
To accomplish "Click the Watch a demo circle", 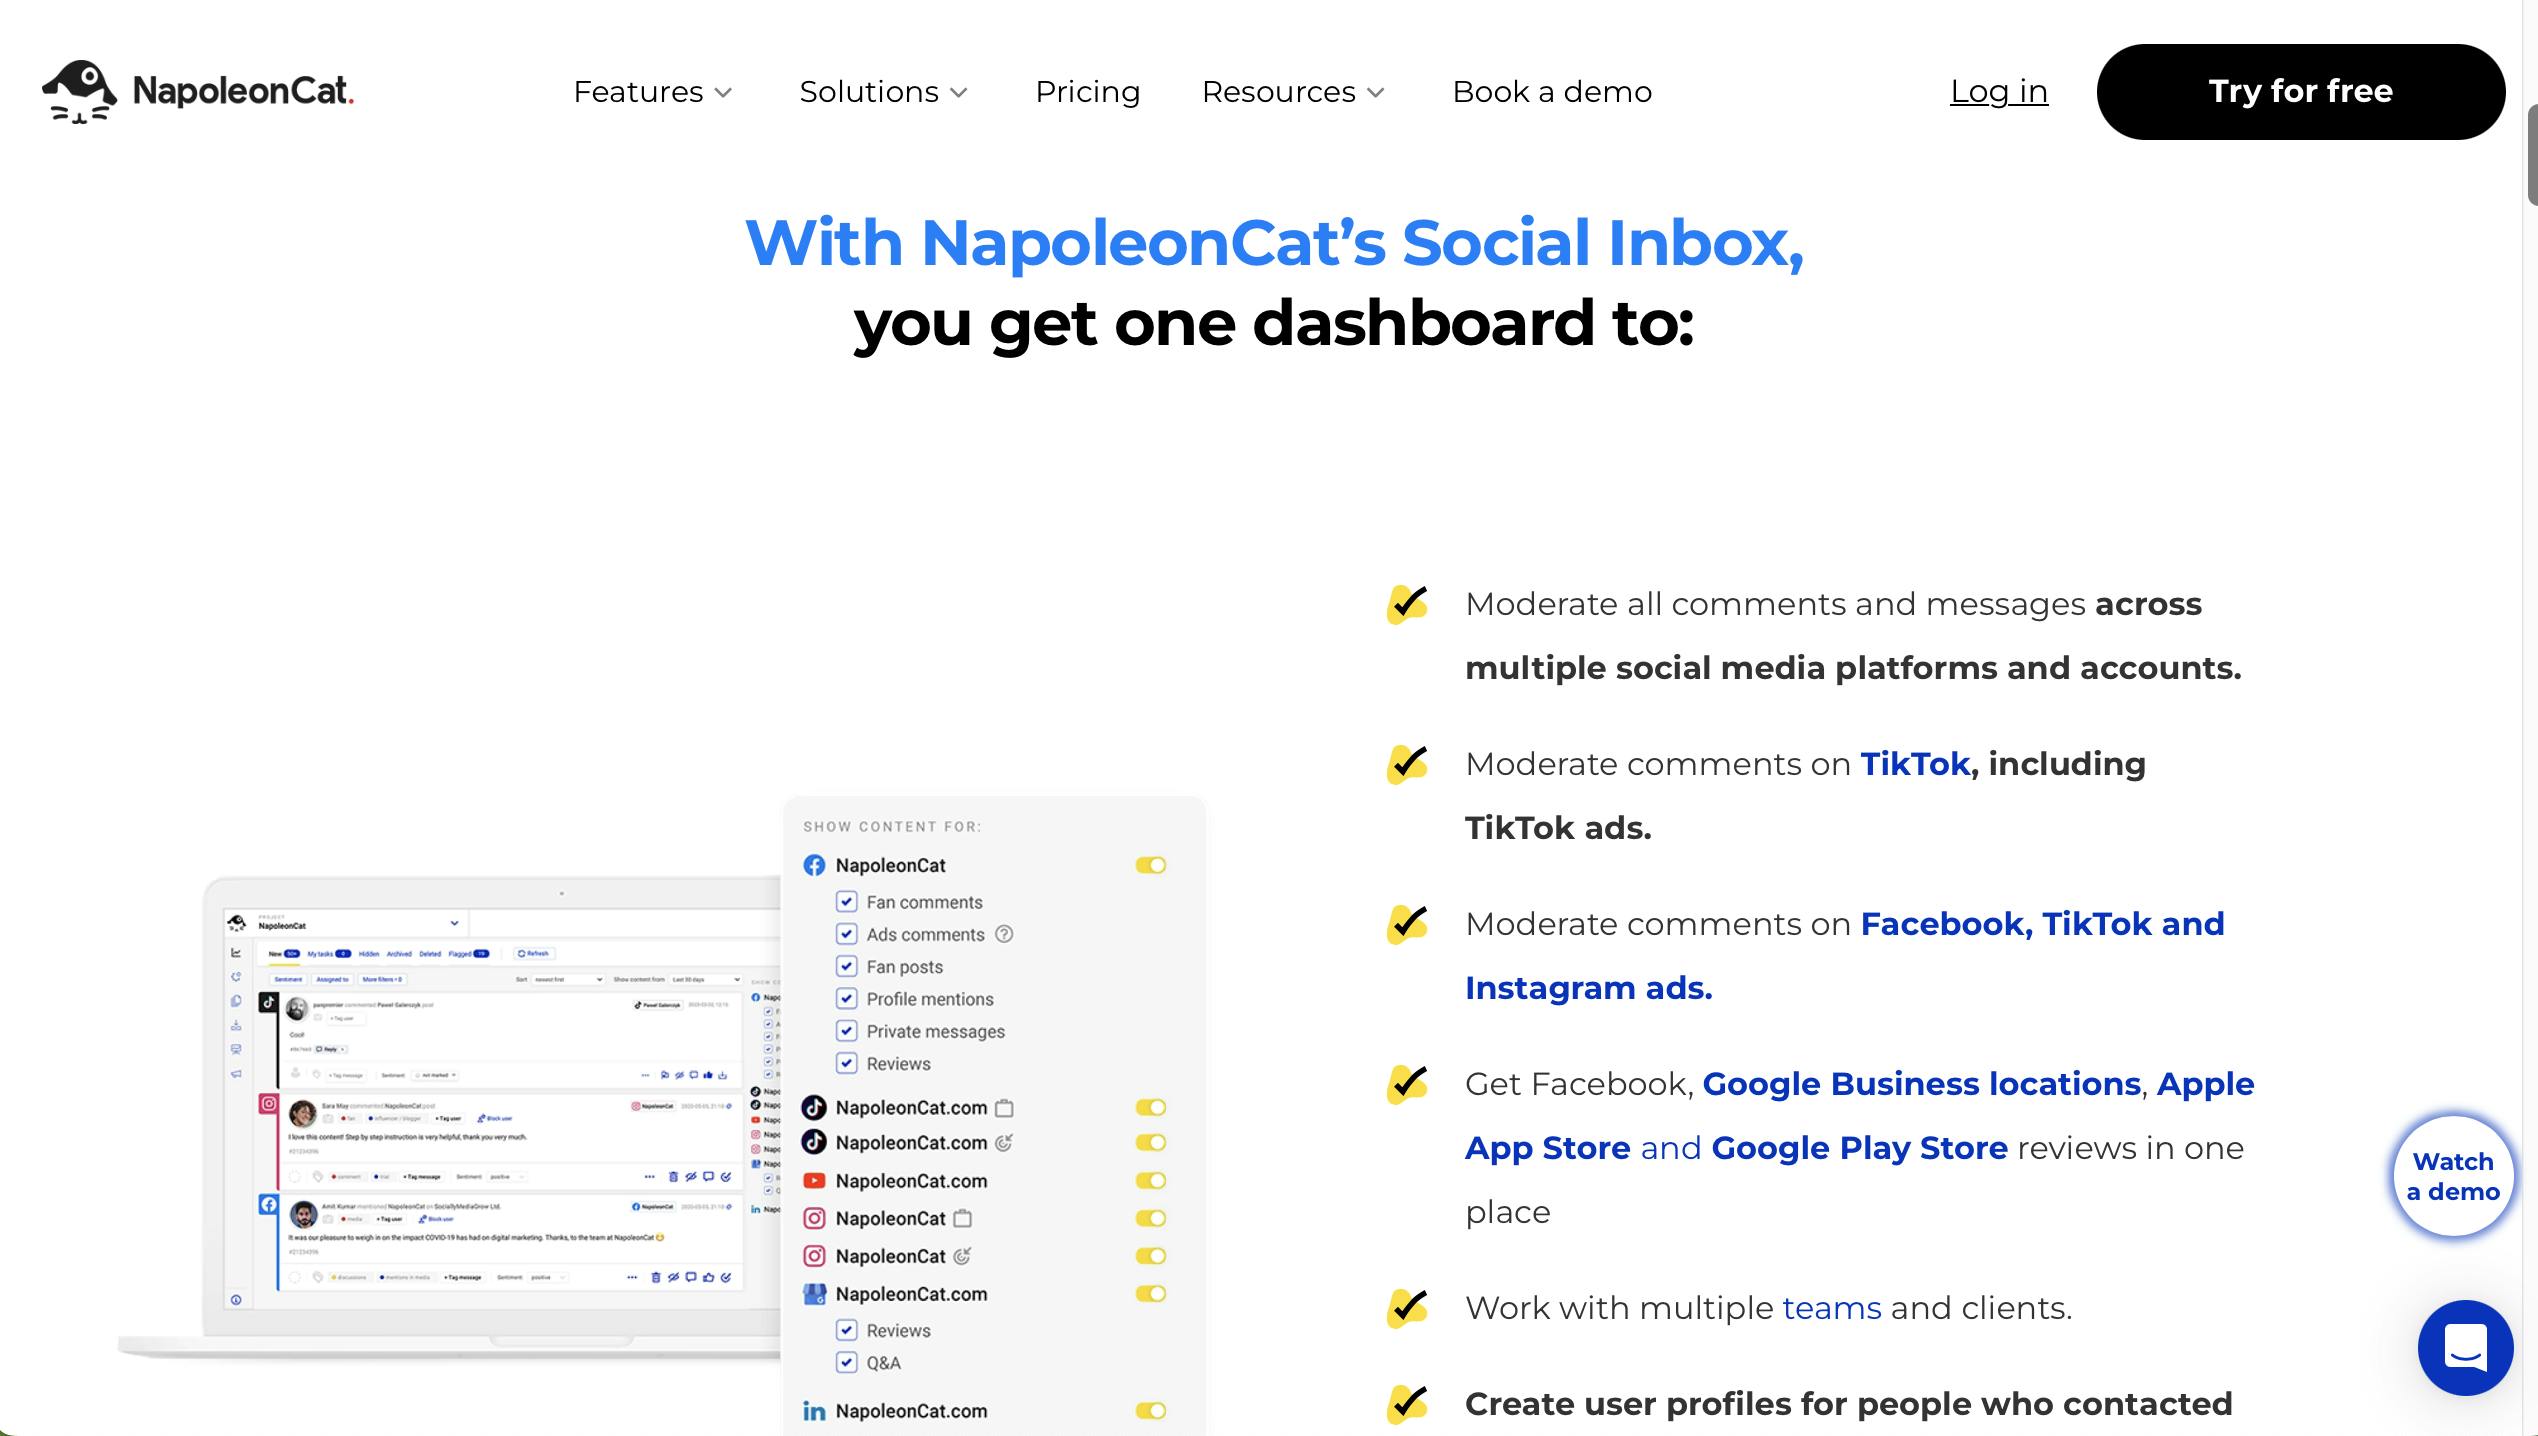I will 2452,1176.
